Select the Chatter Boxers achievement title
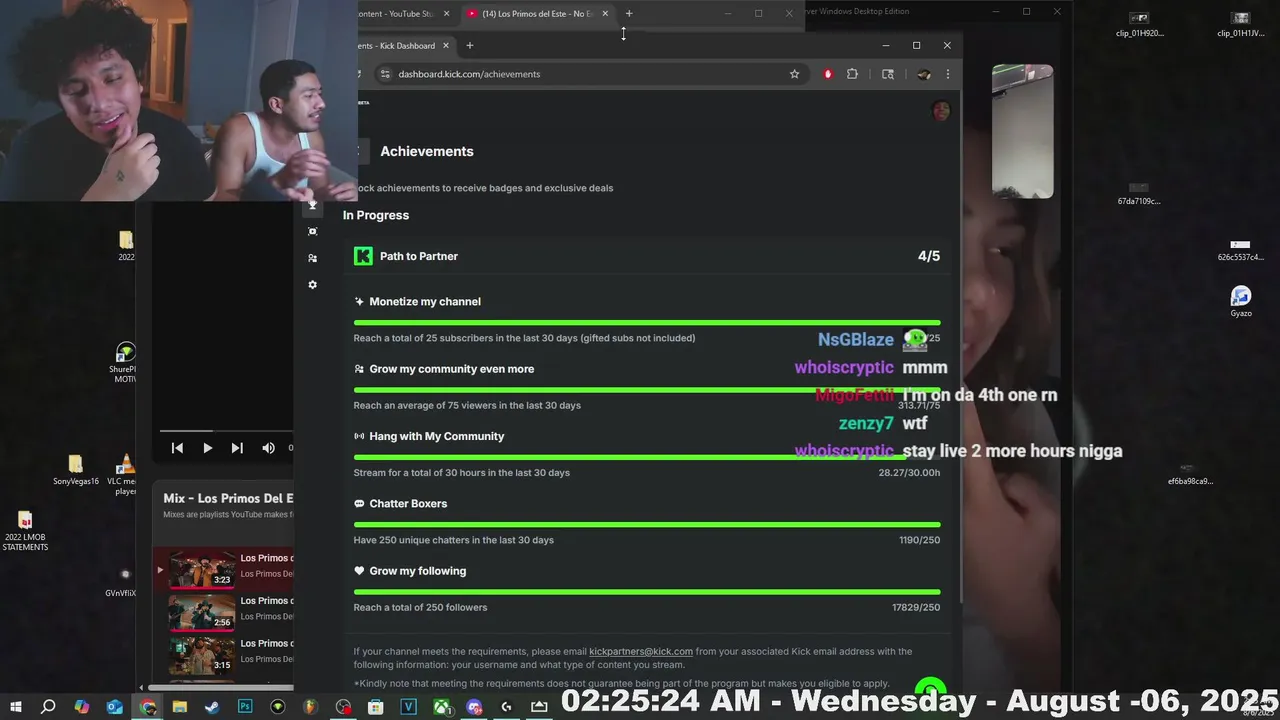This screenshot has width=1280, height=720. tap(408, 504)
